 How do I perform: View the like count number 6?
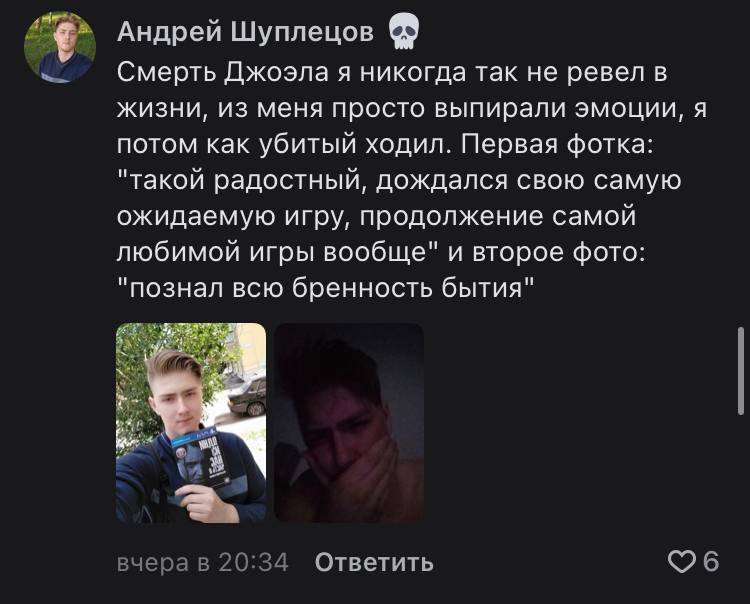coord(711,561)
